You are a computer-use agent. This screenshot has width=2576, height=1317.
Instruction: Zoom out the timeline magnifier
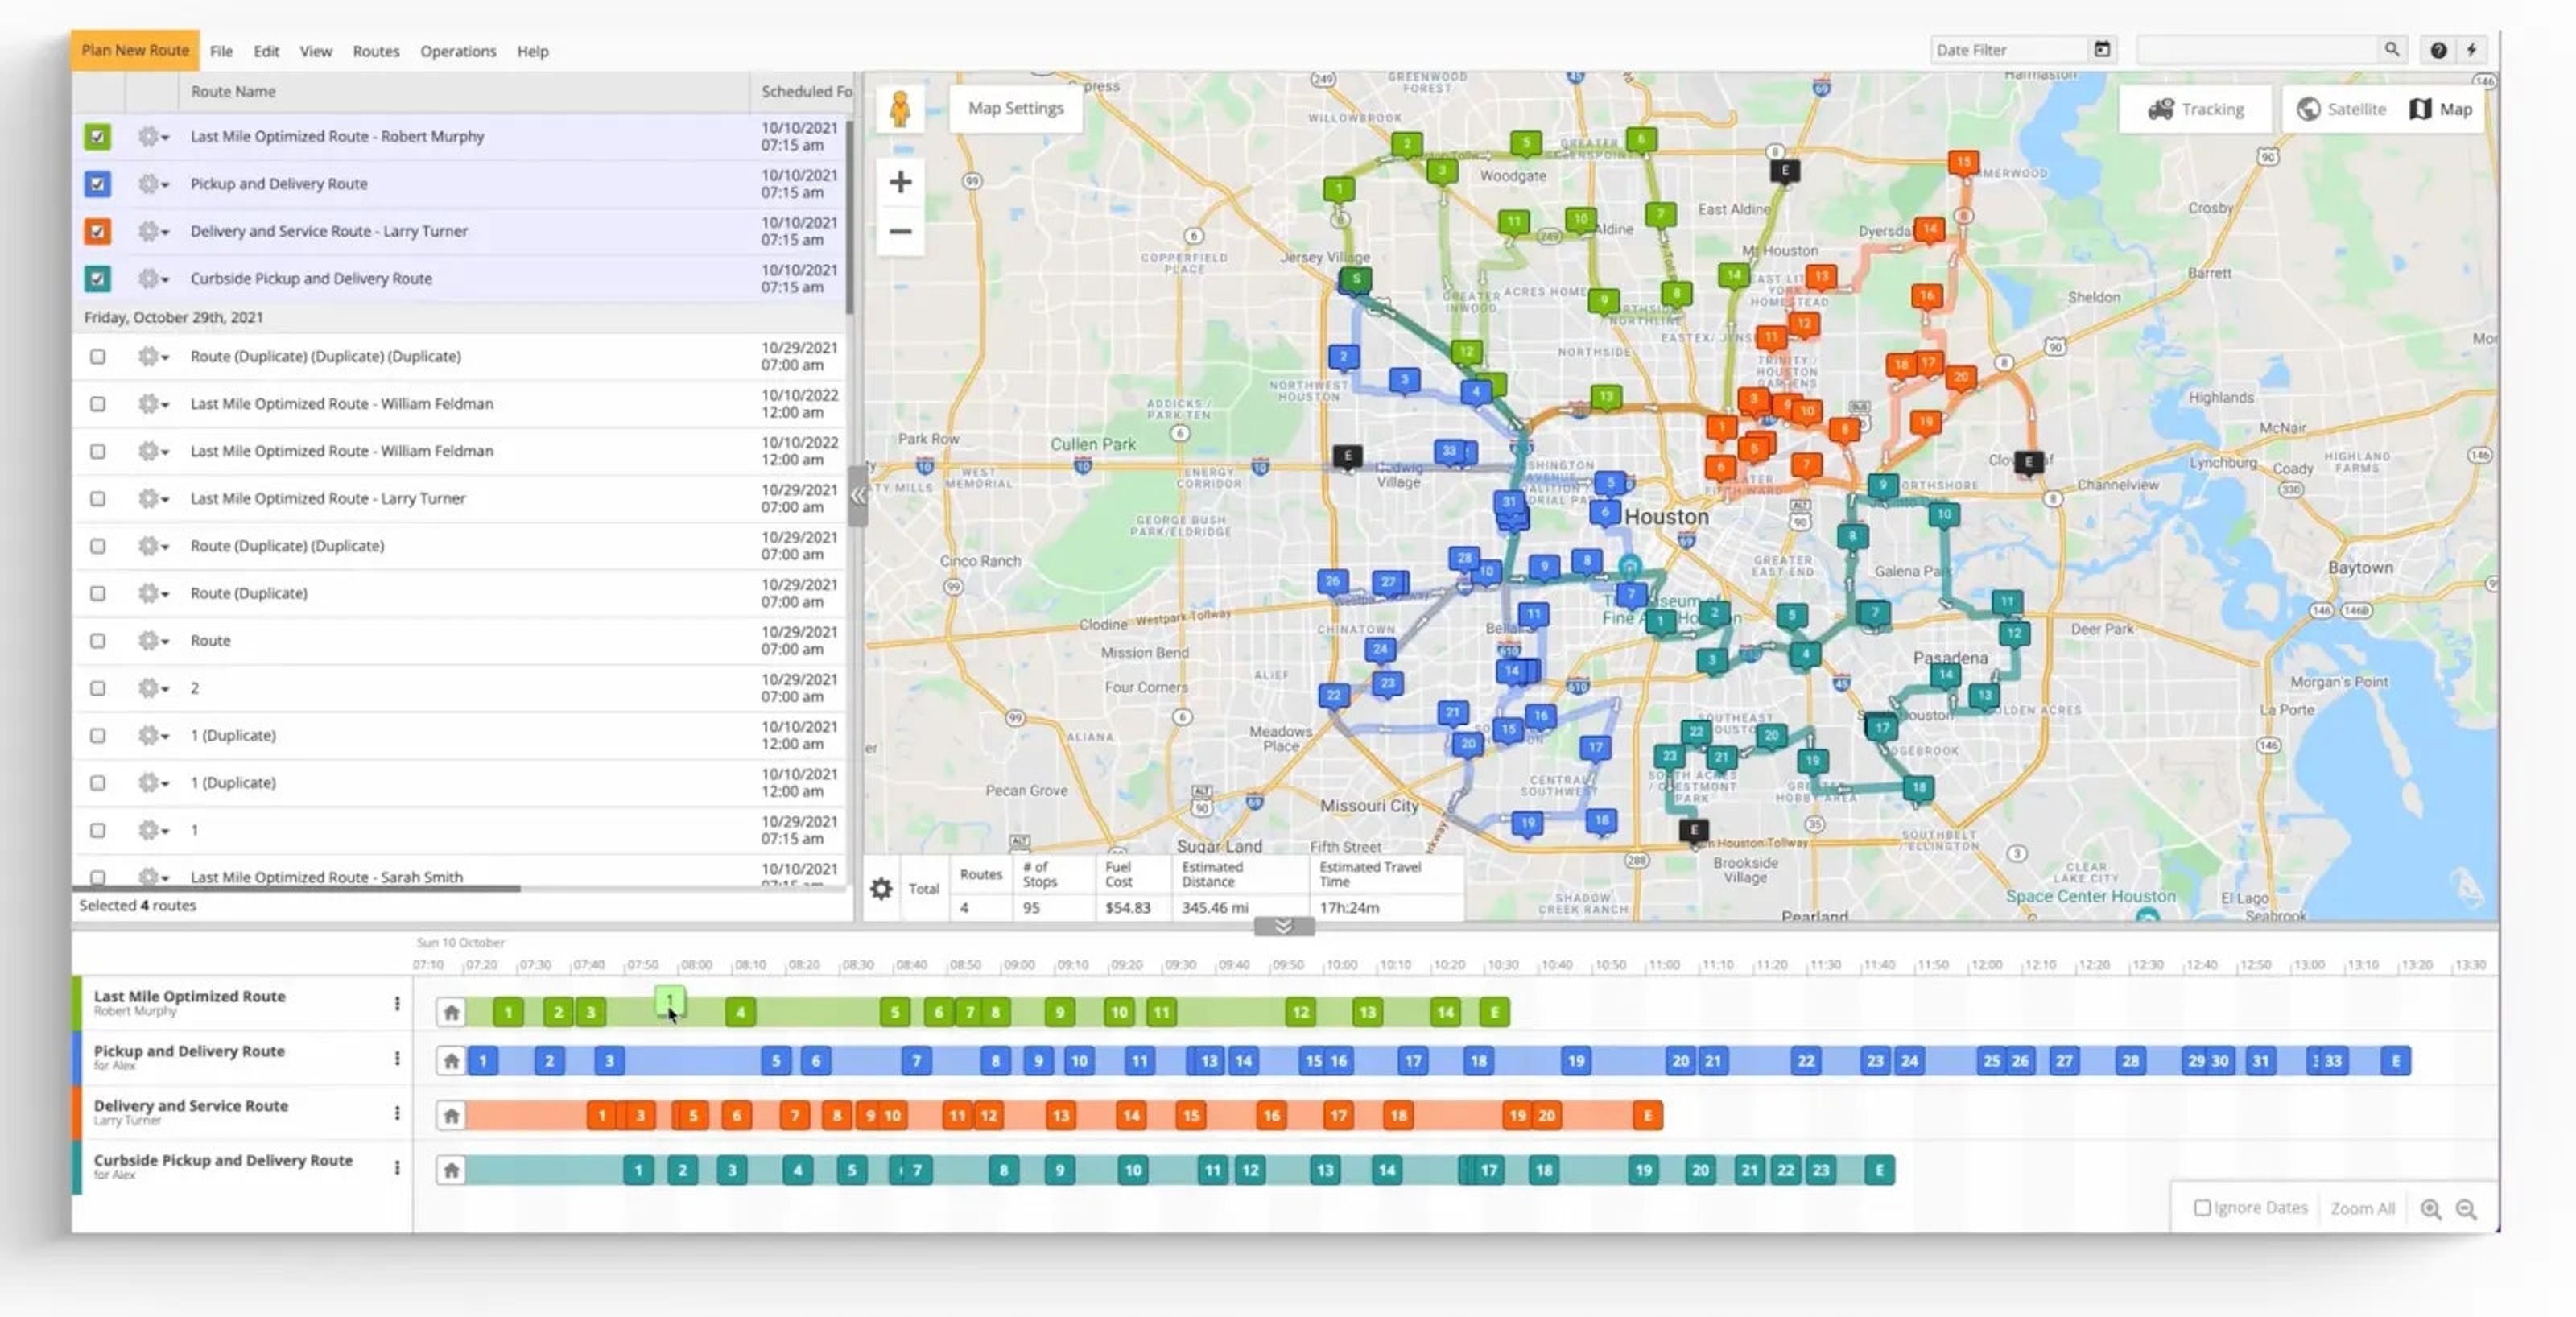pyautogui.click(x=2467, y=1209)
